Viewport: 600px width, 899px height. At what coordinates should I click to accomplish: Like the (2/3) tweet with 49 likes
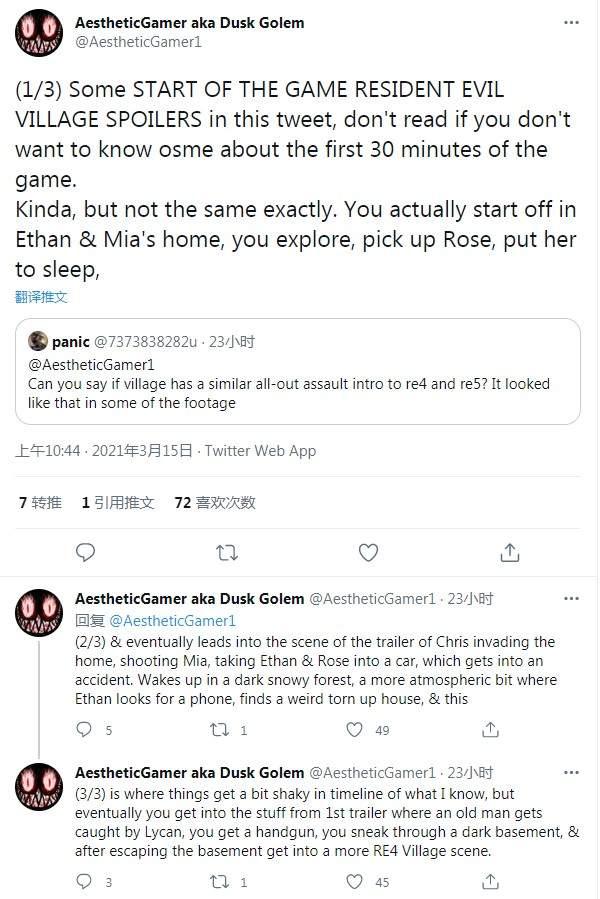[x=354, y=730]
